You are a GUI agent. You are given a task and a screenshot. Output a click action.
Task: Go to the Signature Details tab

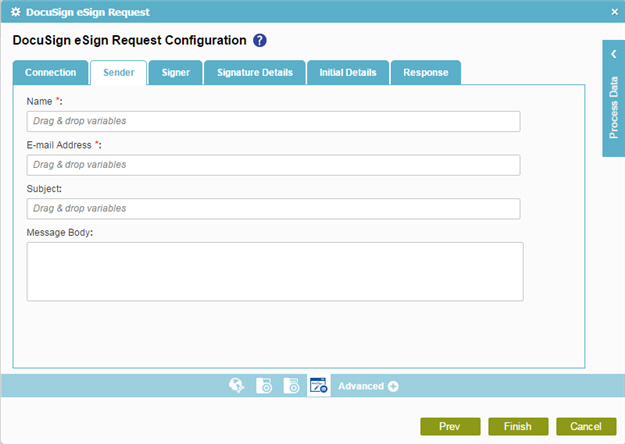(255, 73)
